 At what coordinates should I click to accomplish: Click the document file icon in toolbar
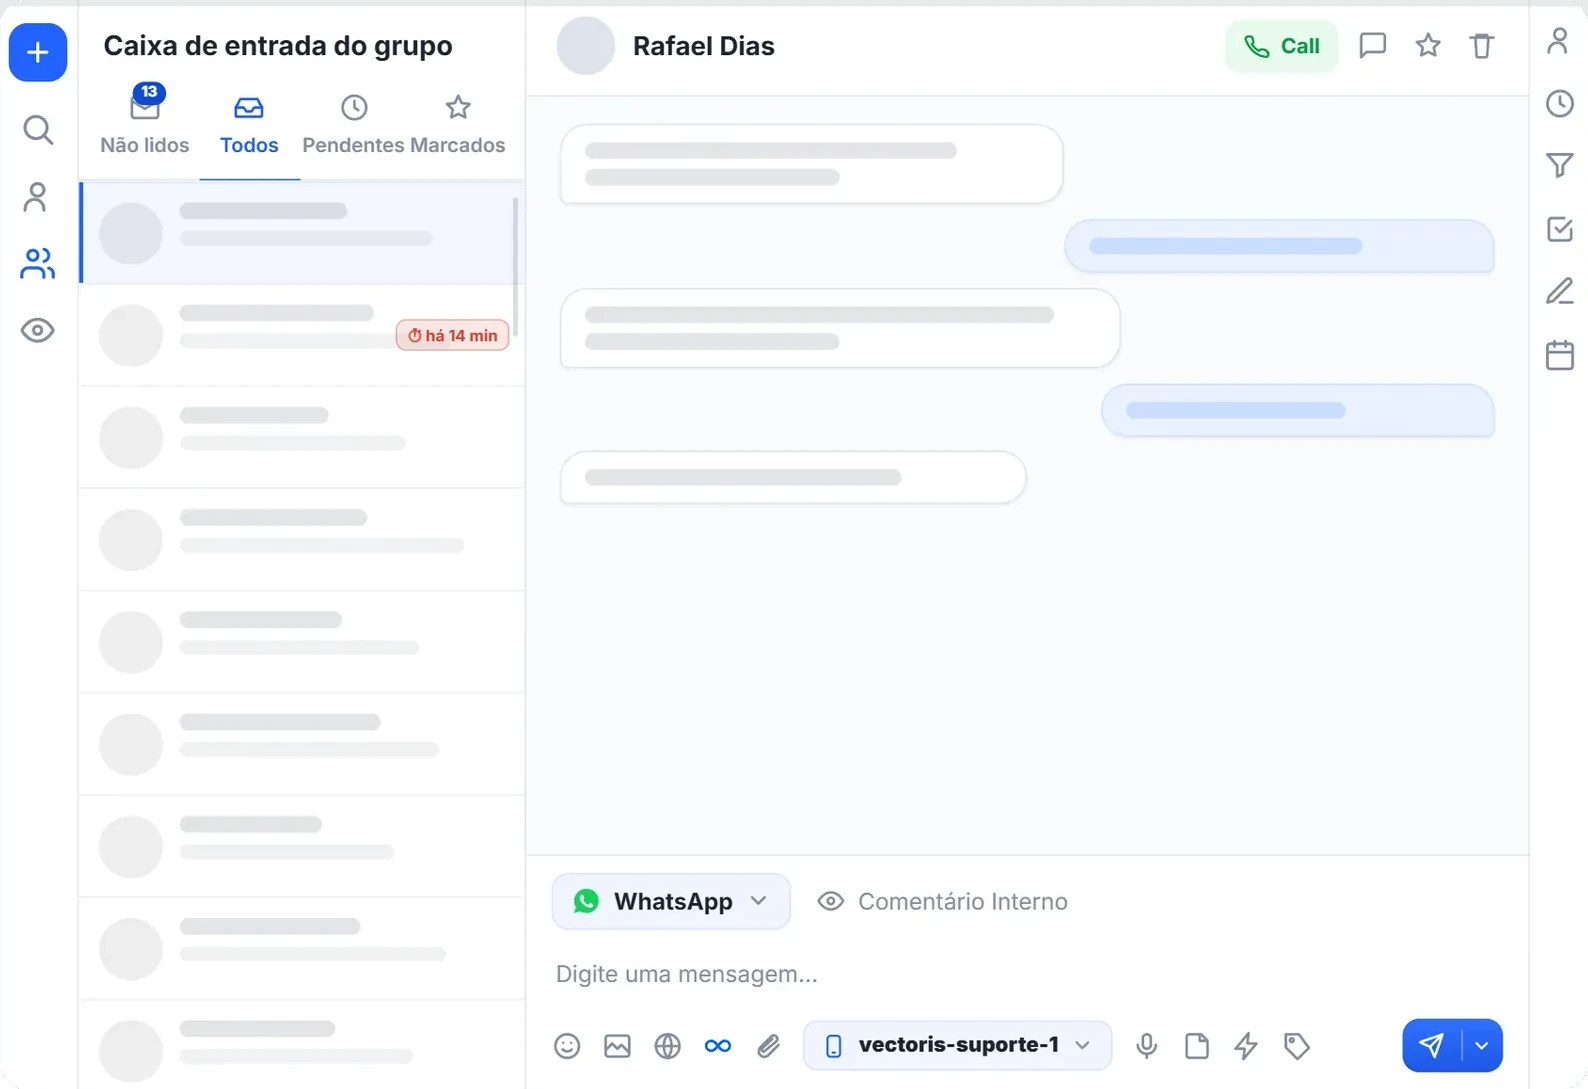point(1197,1046)
